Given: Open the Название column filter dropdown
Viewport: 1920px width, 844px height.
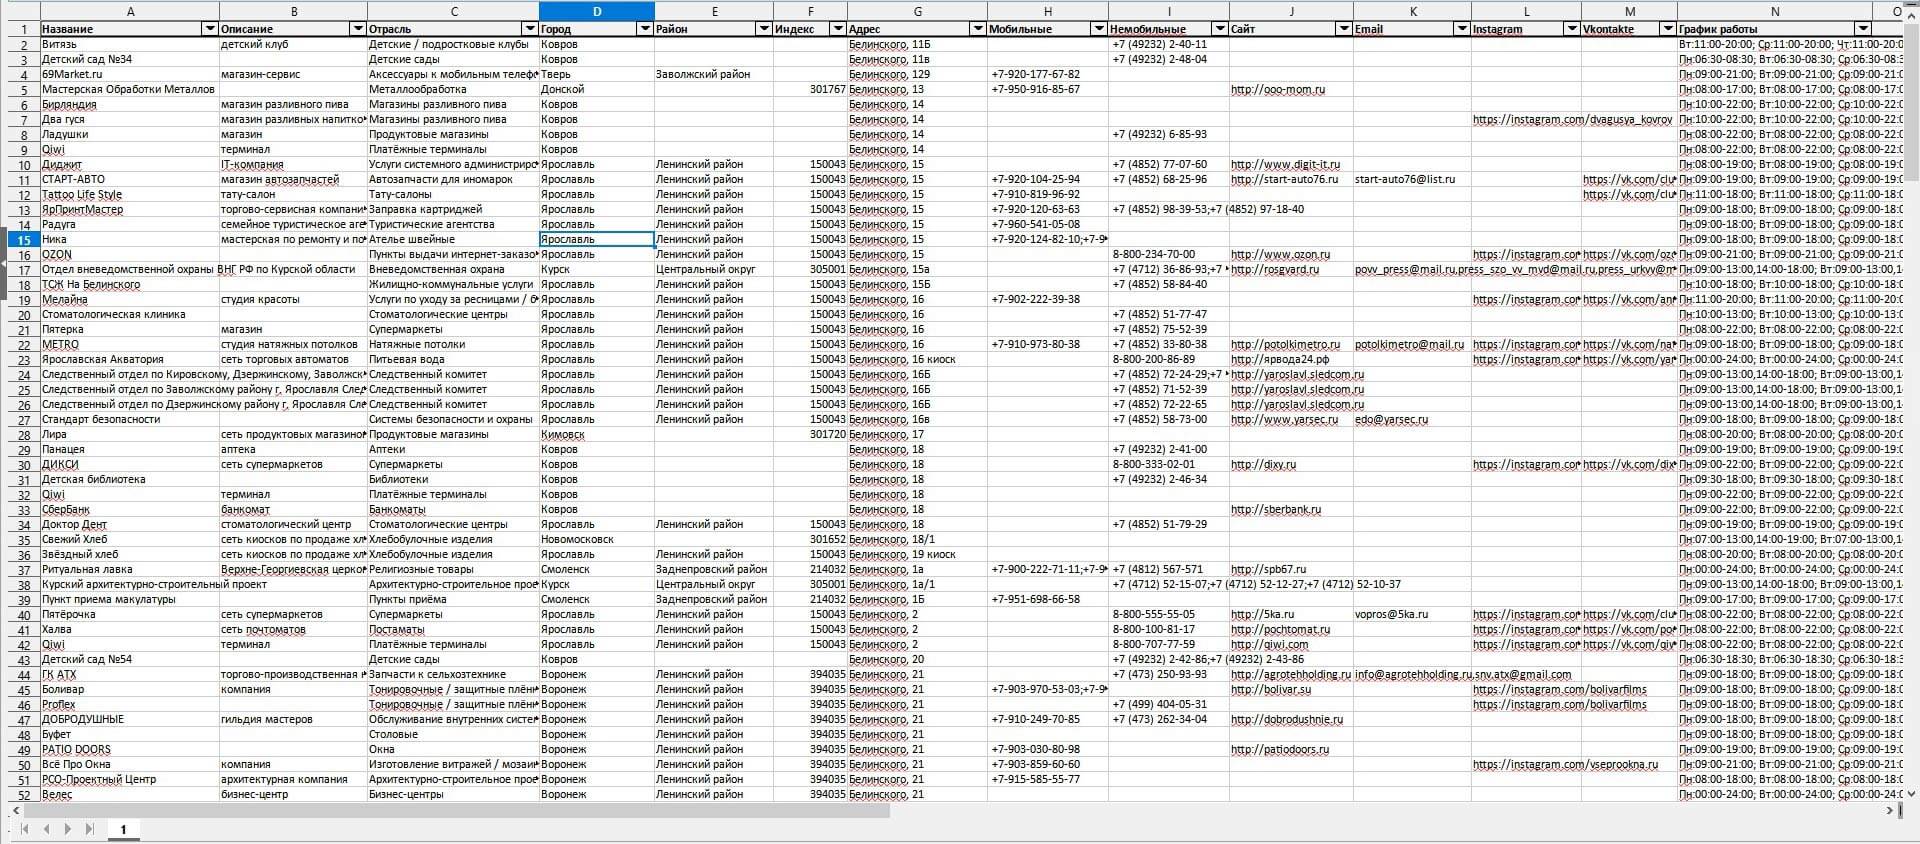Looking at the screenshot, I should point(209,29).
